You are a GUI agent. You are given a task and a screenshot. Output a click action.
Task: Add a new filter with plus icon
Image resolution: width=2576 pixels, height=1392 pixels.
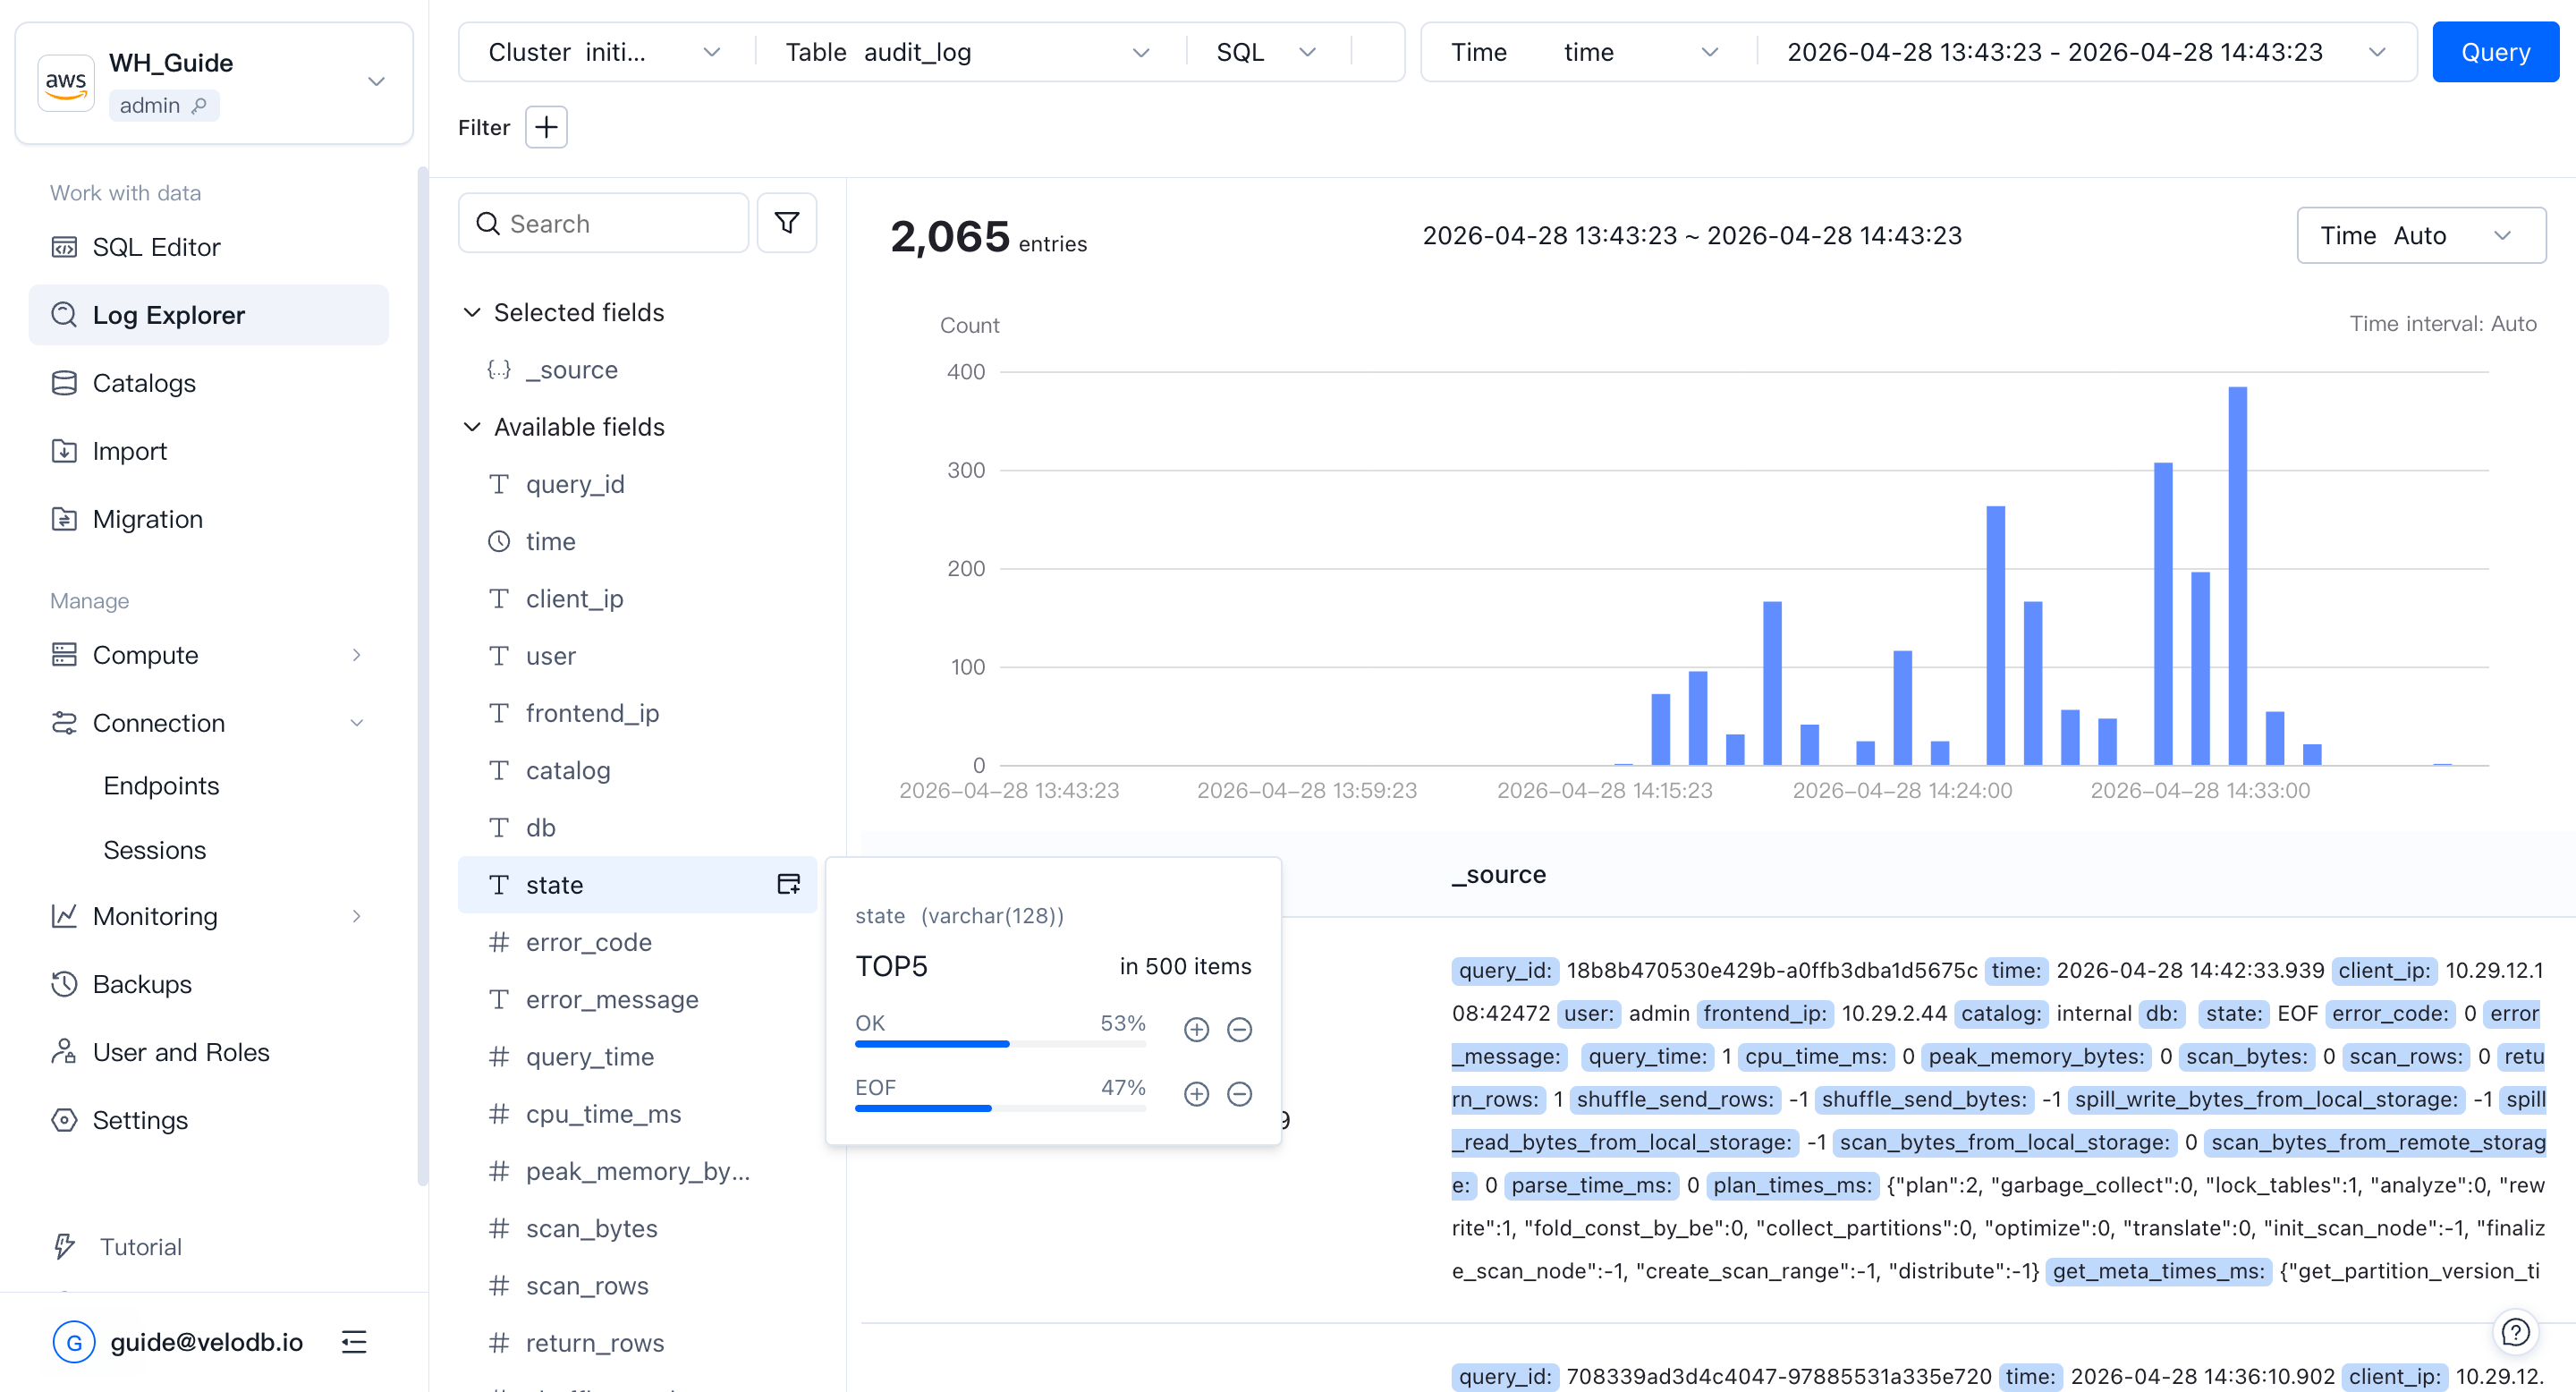coord(546,127)
